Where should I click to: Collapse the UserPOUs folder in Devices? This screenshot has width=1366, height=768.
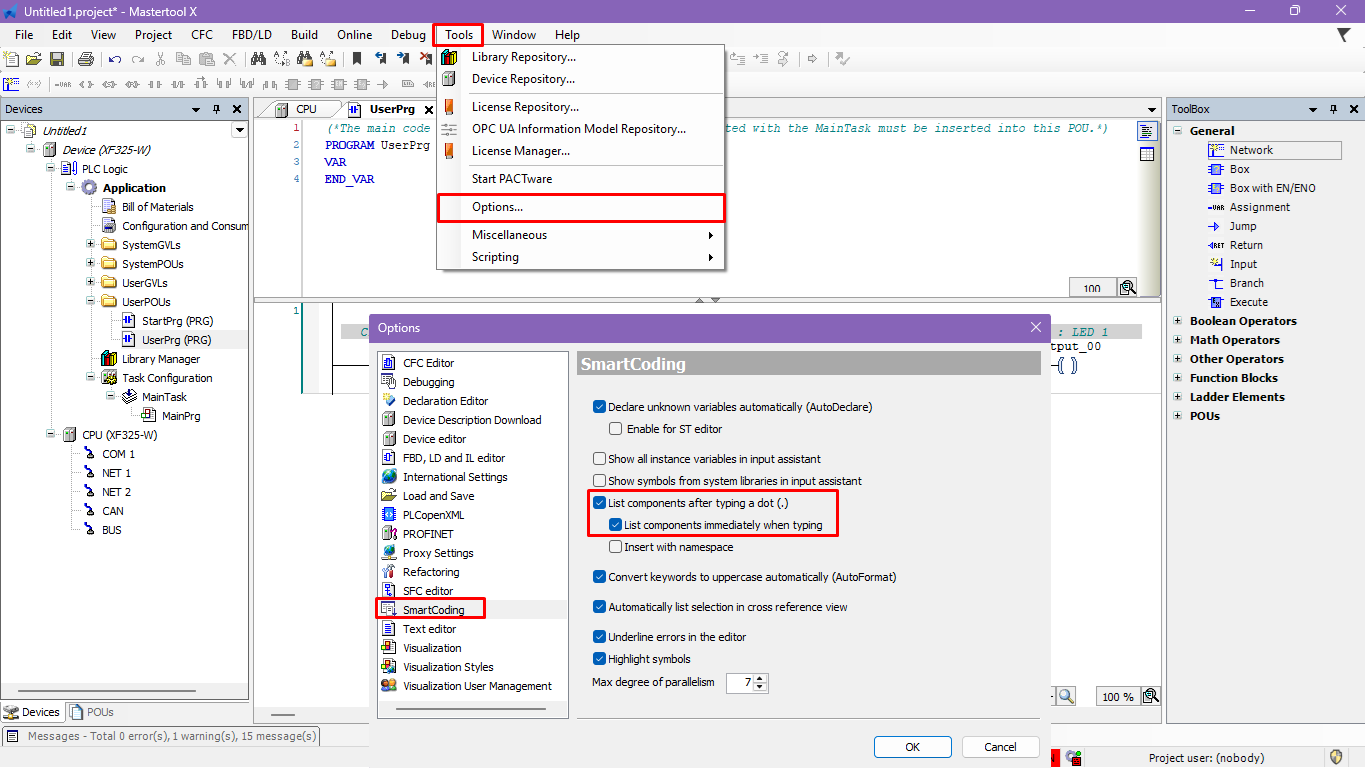[91, 302]
